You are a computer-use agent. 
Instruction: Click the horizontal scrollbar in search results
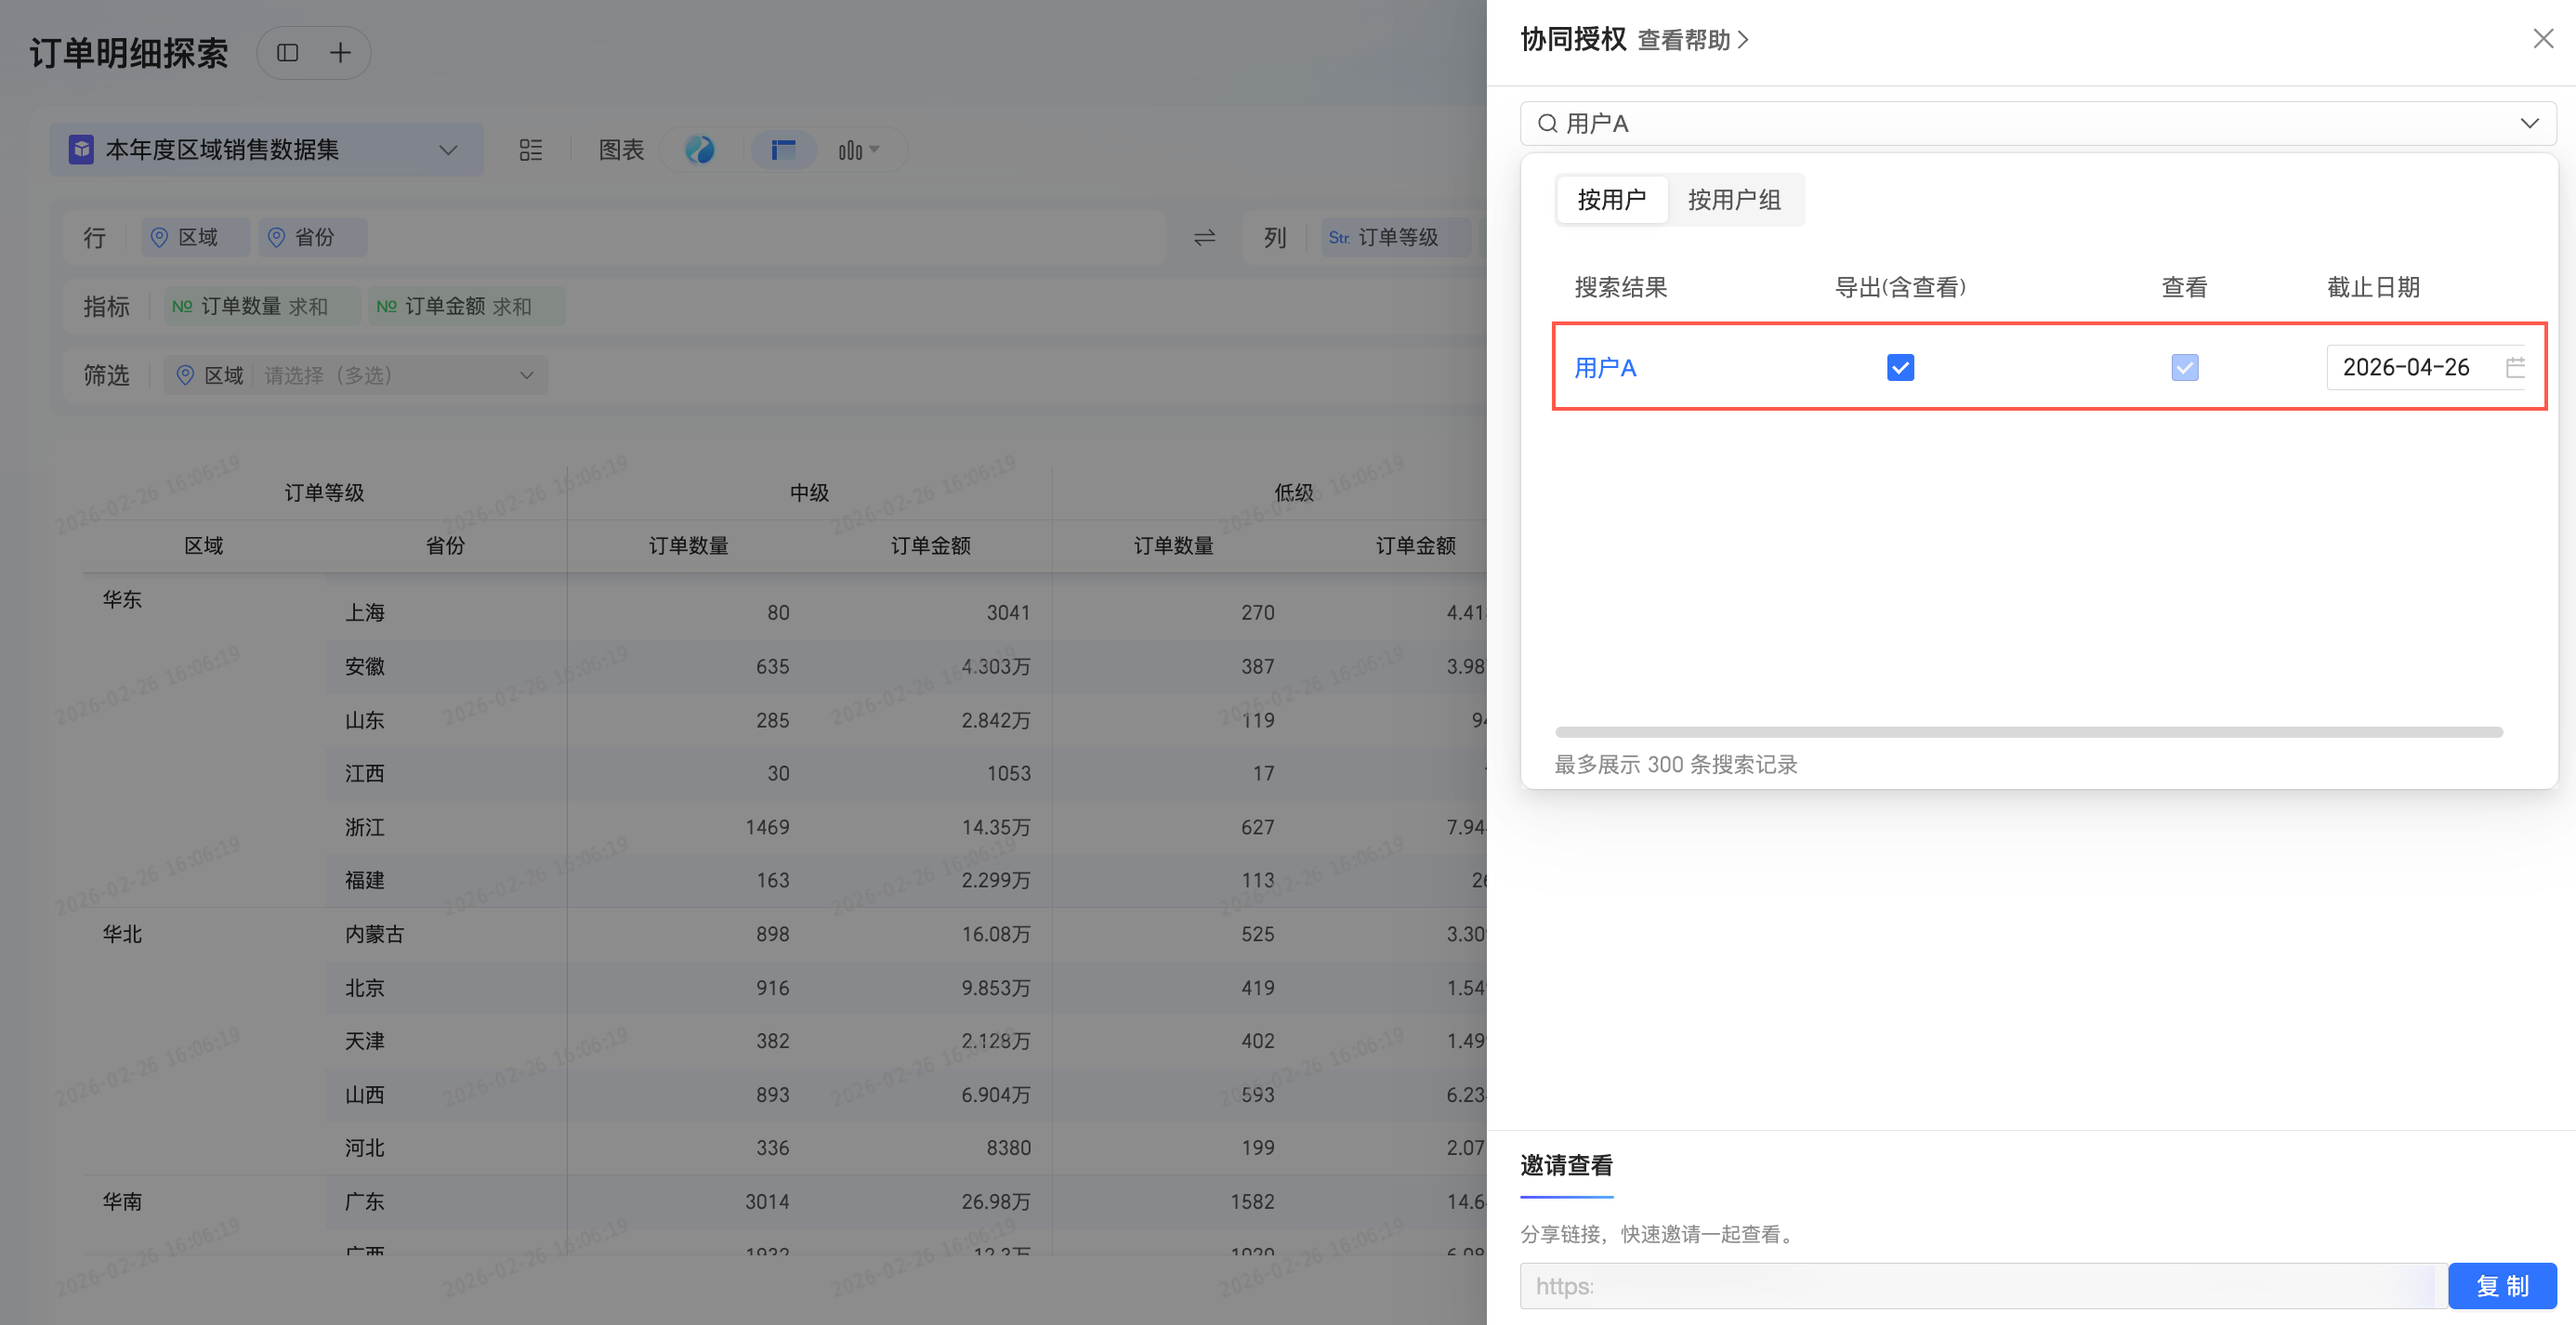2028,732
